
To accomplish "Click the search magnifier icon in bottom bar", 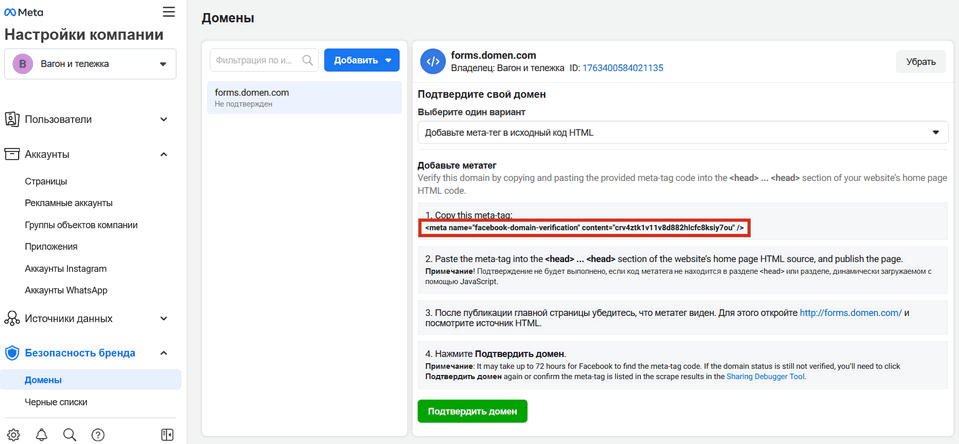I will pyautogui.click(x=69, y=435).
